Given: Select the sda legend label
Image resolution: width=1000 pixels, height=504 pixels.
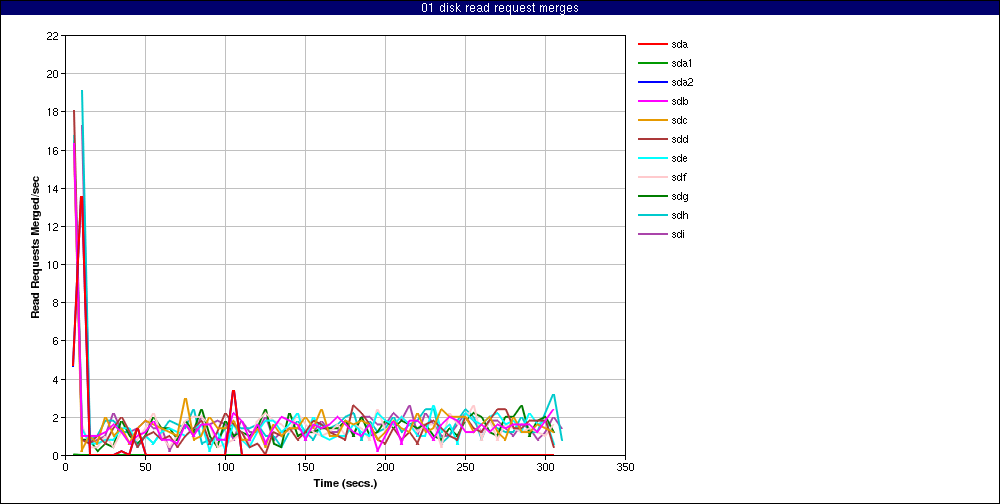Looking at the screenshot, I should click(x=679, y=45).
